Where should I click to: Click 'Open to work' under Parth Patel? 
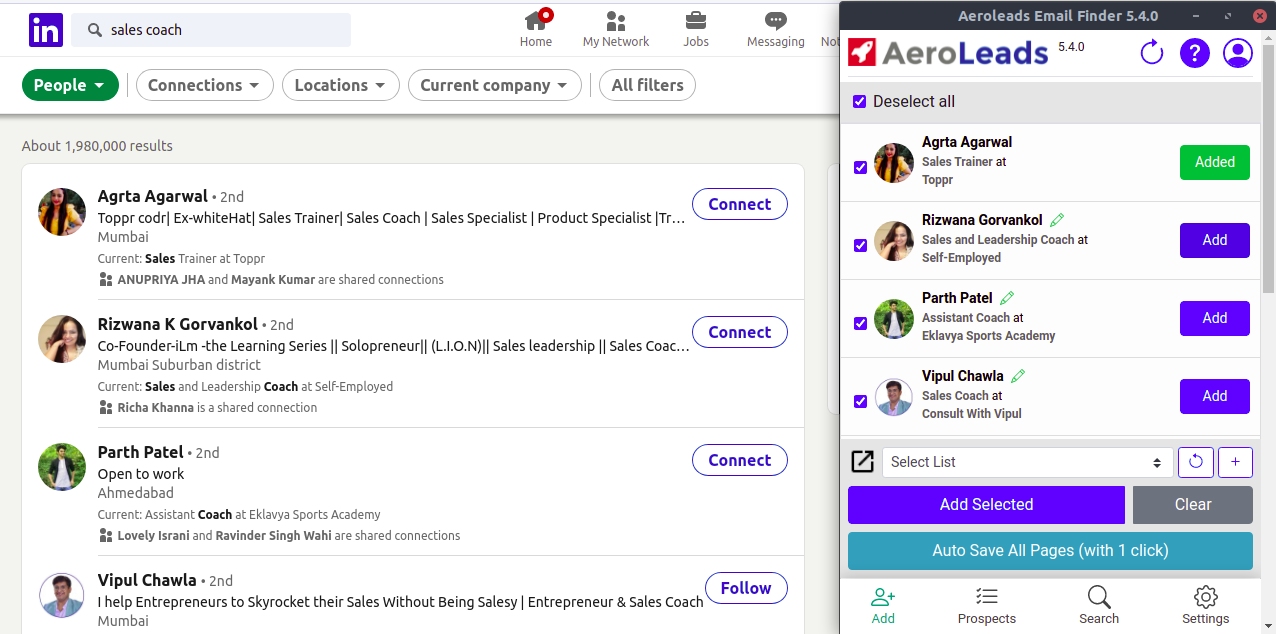(x=141, y=474)
